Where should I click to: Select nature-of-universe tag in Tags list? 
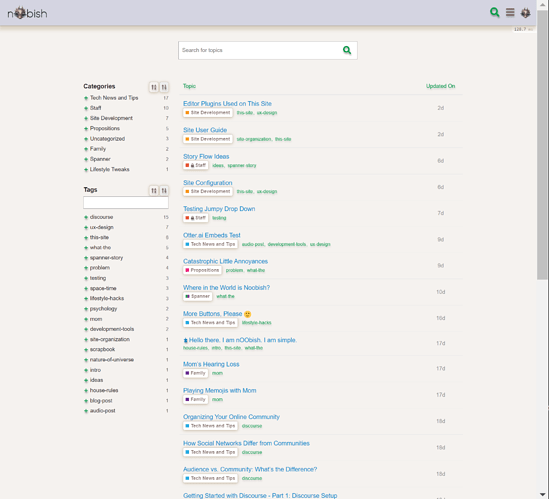coord(112,360)
